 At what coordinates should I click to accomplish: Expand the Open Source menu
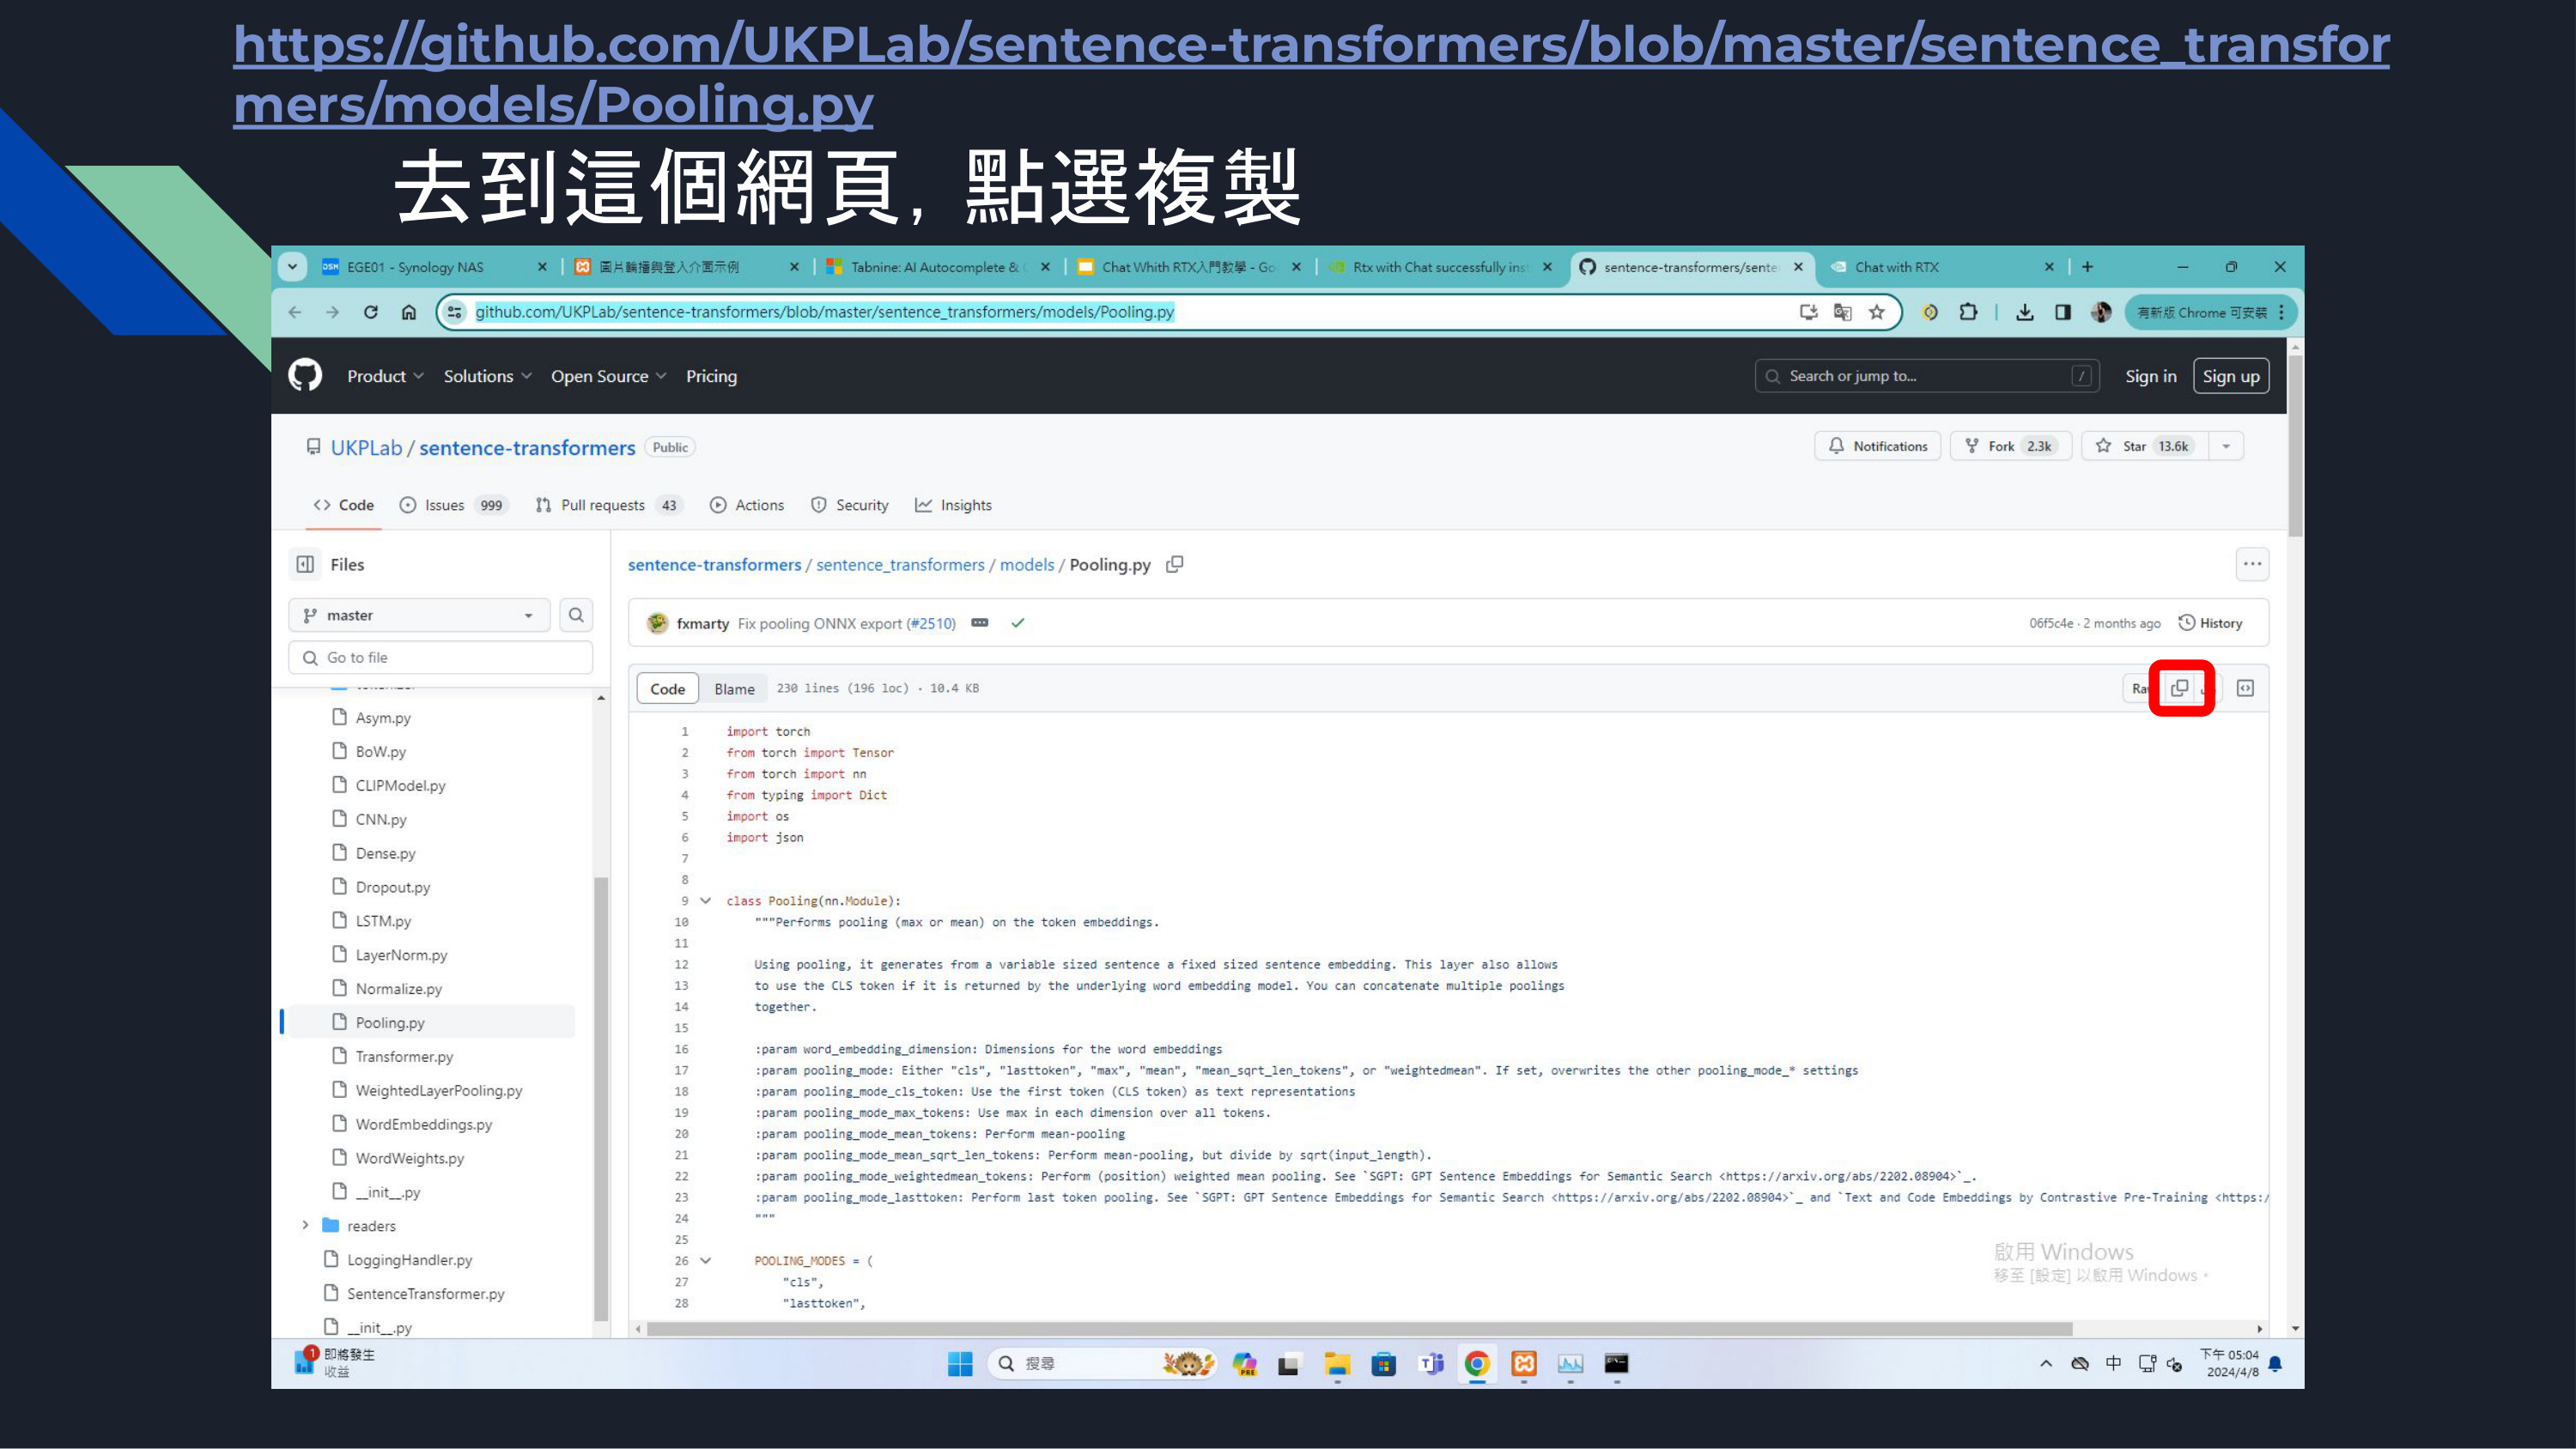[608, 376]
